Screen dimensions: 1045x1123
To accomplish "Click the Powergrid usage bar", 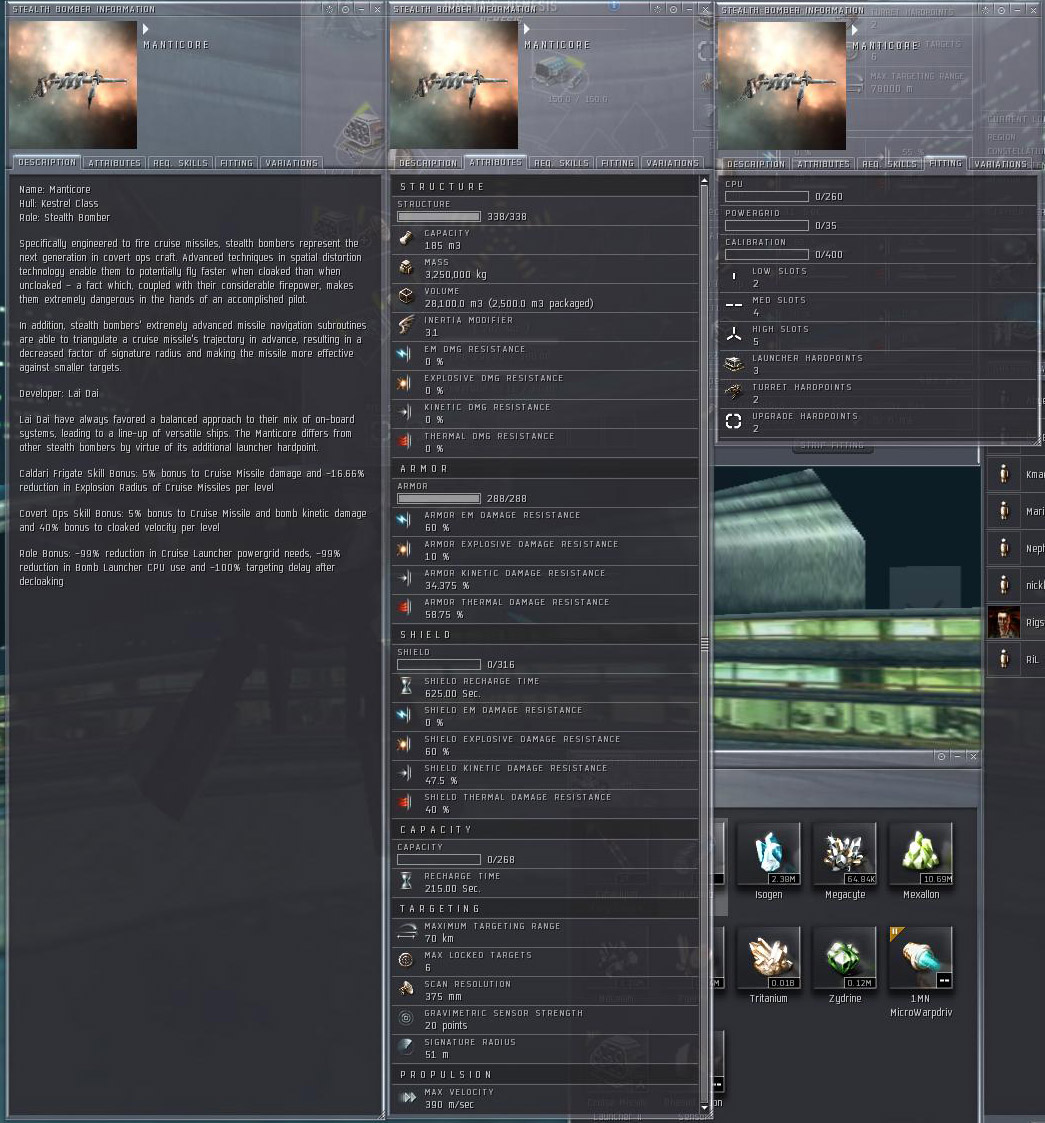I will [766, 226].
